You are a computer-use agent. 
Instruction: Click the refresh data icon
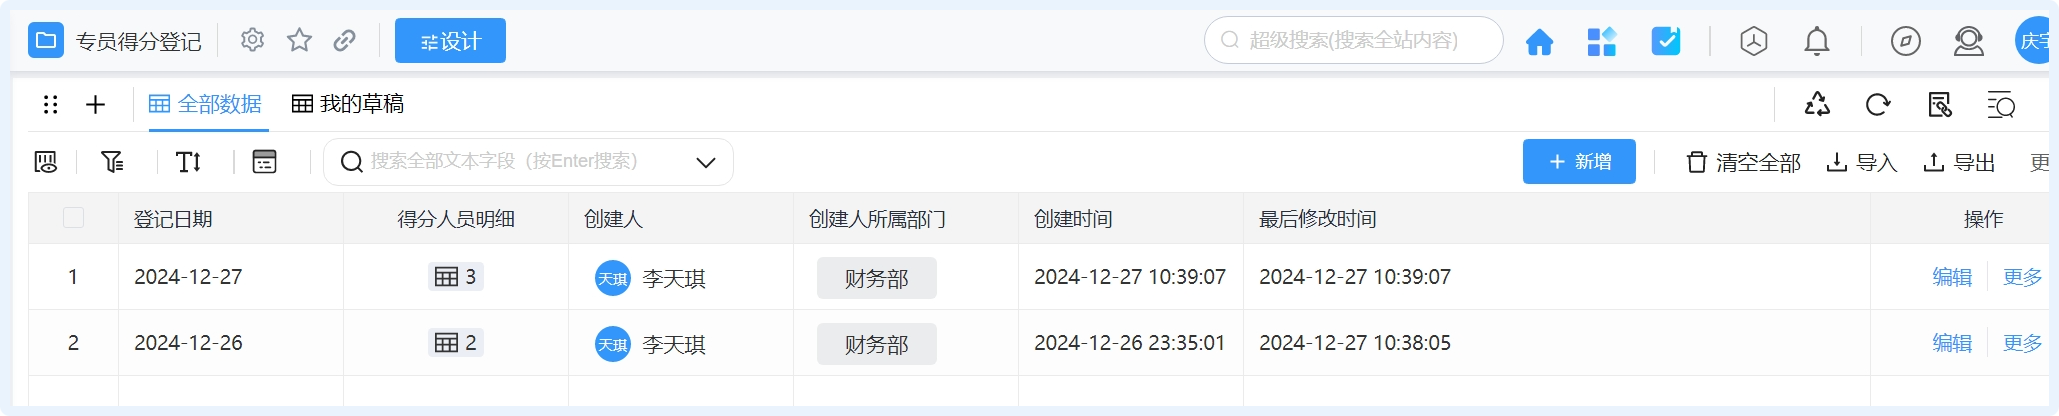[1878, 105]
